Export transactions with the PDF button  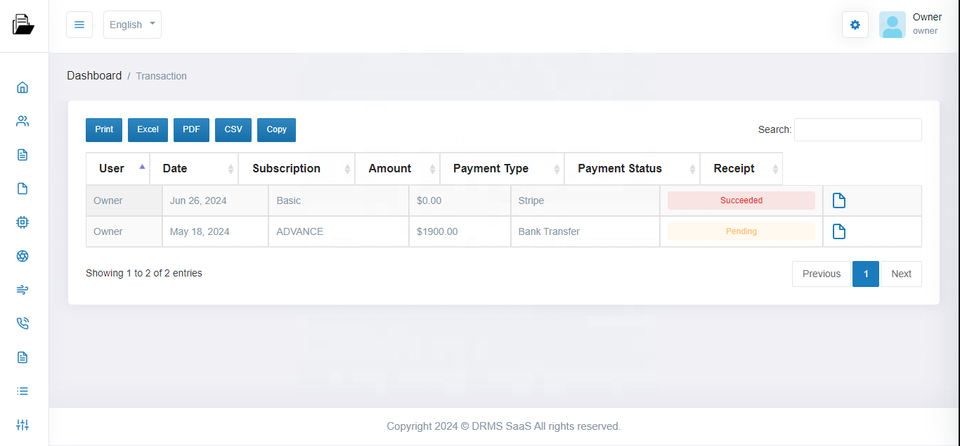click(x=191, y=130)
